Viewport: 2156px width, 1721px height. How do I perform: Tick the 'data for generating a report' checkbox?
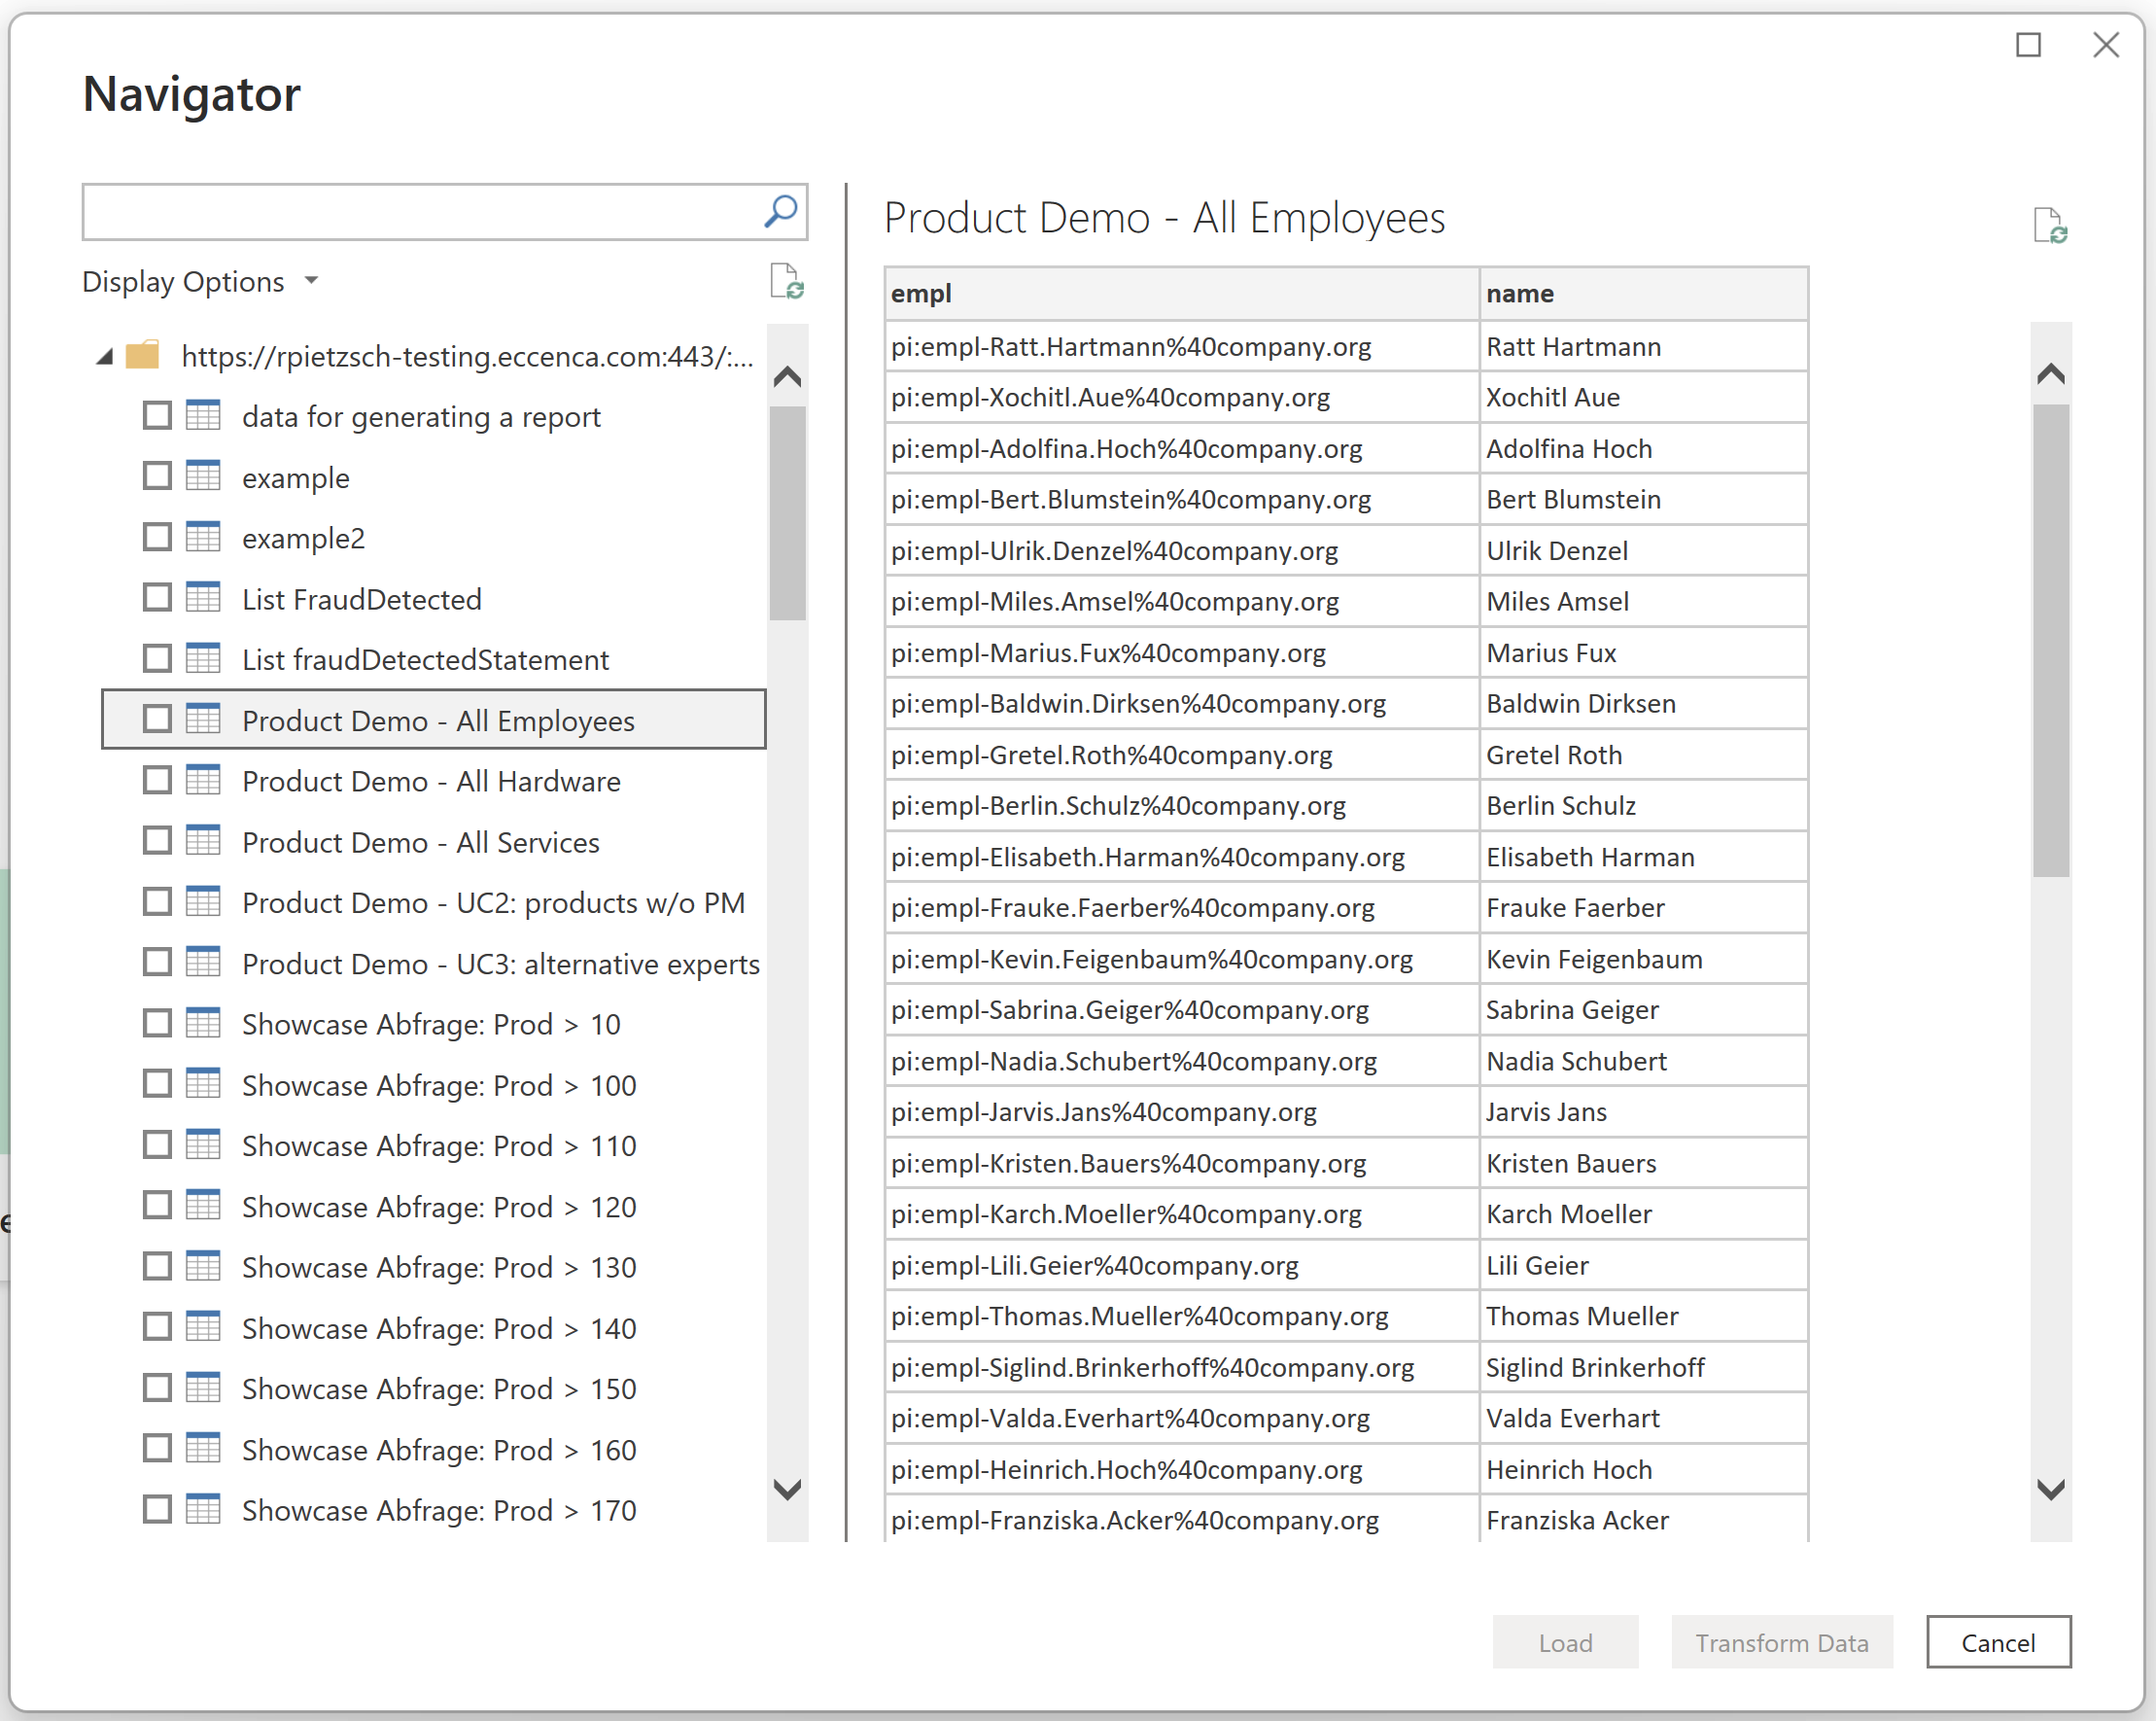pos(157,415)
